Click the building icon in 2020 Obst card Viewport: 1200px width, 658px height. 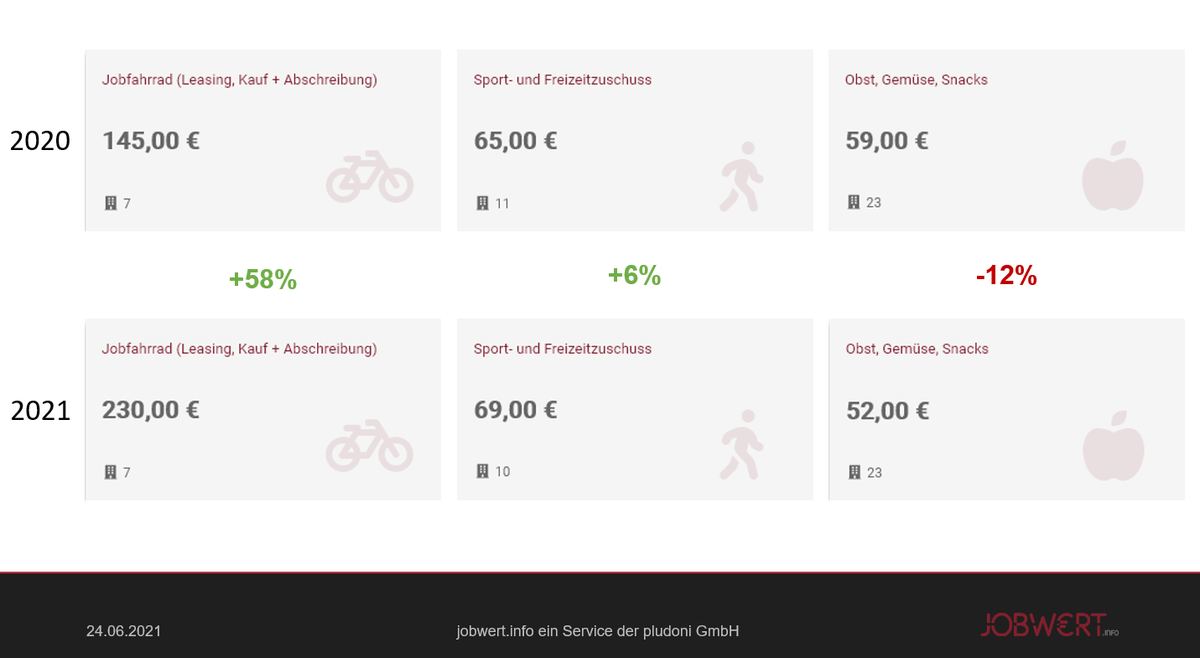[853, 202]
